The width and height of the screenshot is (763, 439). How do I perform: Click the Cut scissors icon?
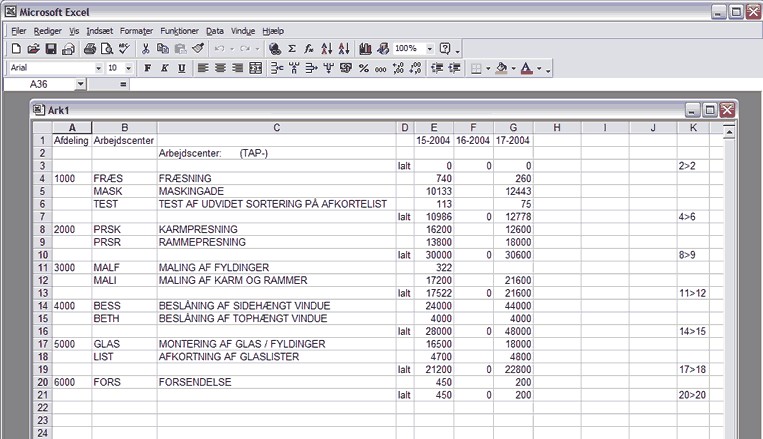pos(146,48)
